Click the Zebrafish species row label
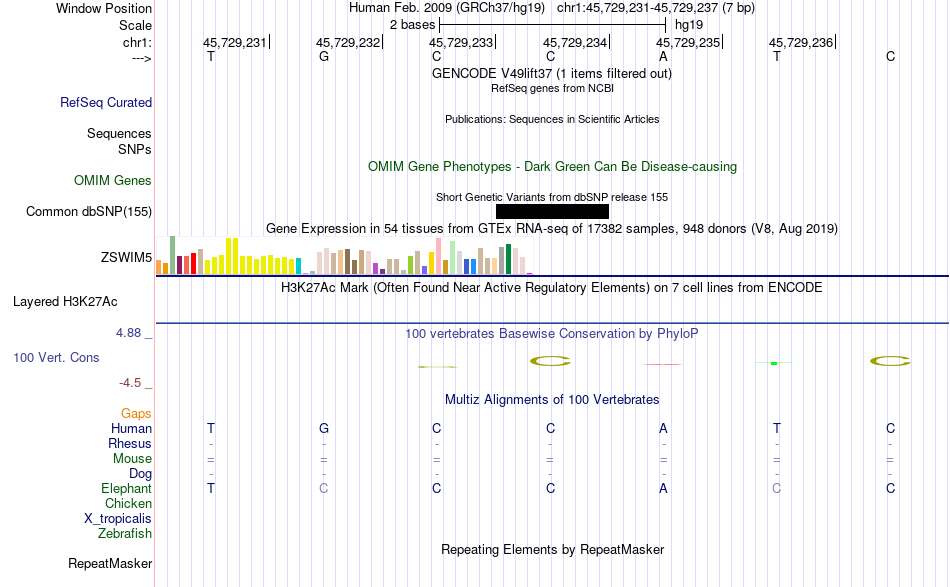 125,534
